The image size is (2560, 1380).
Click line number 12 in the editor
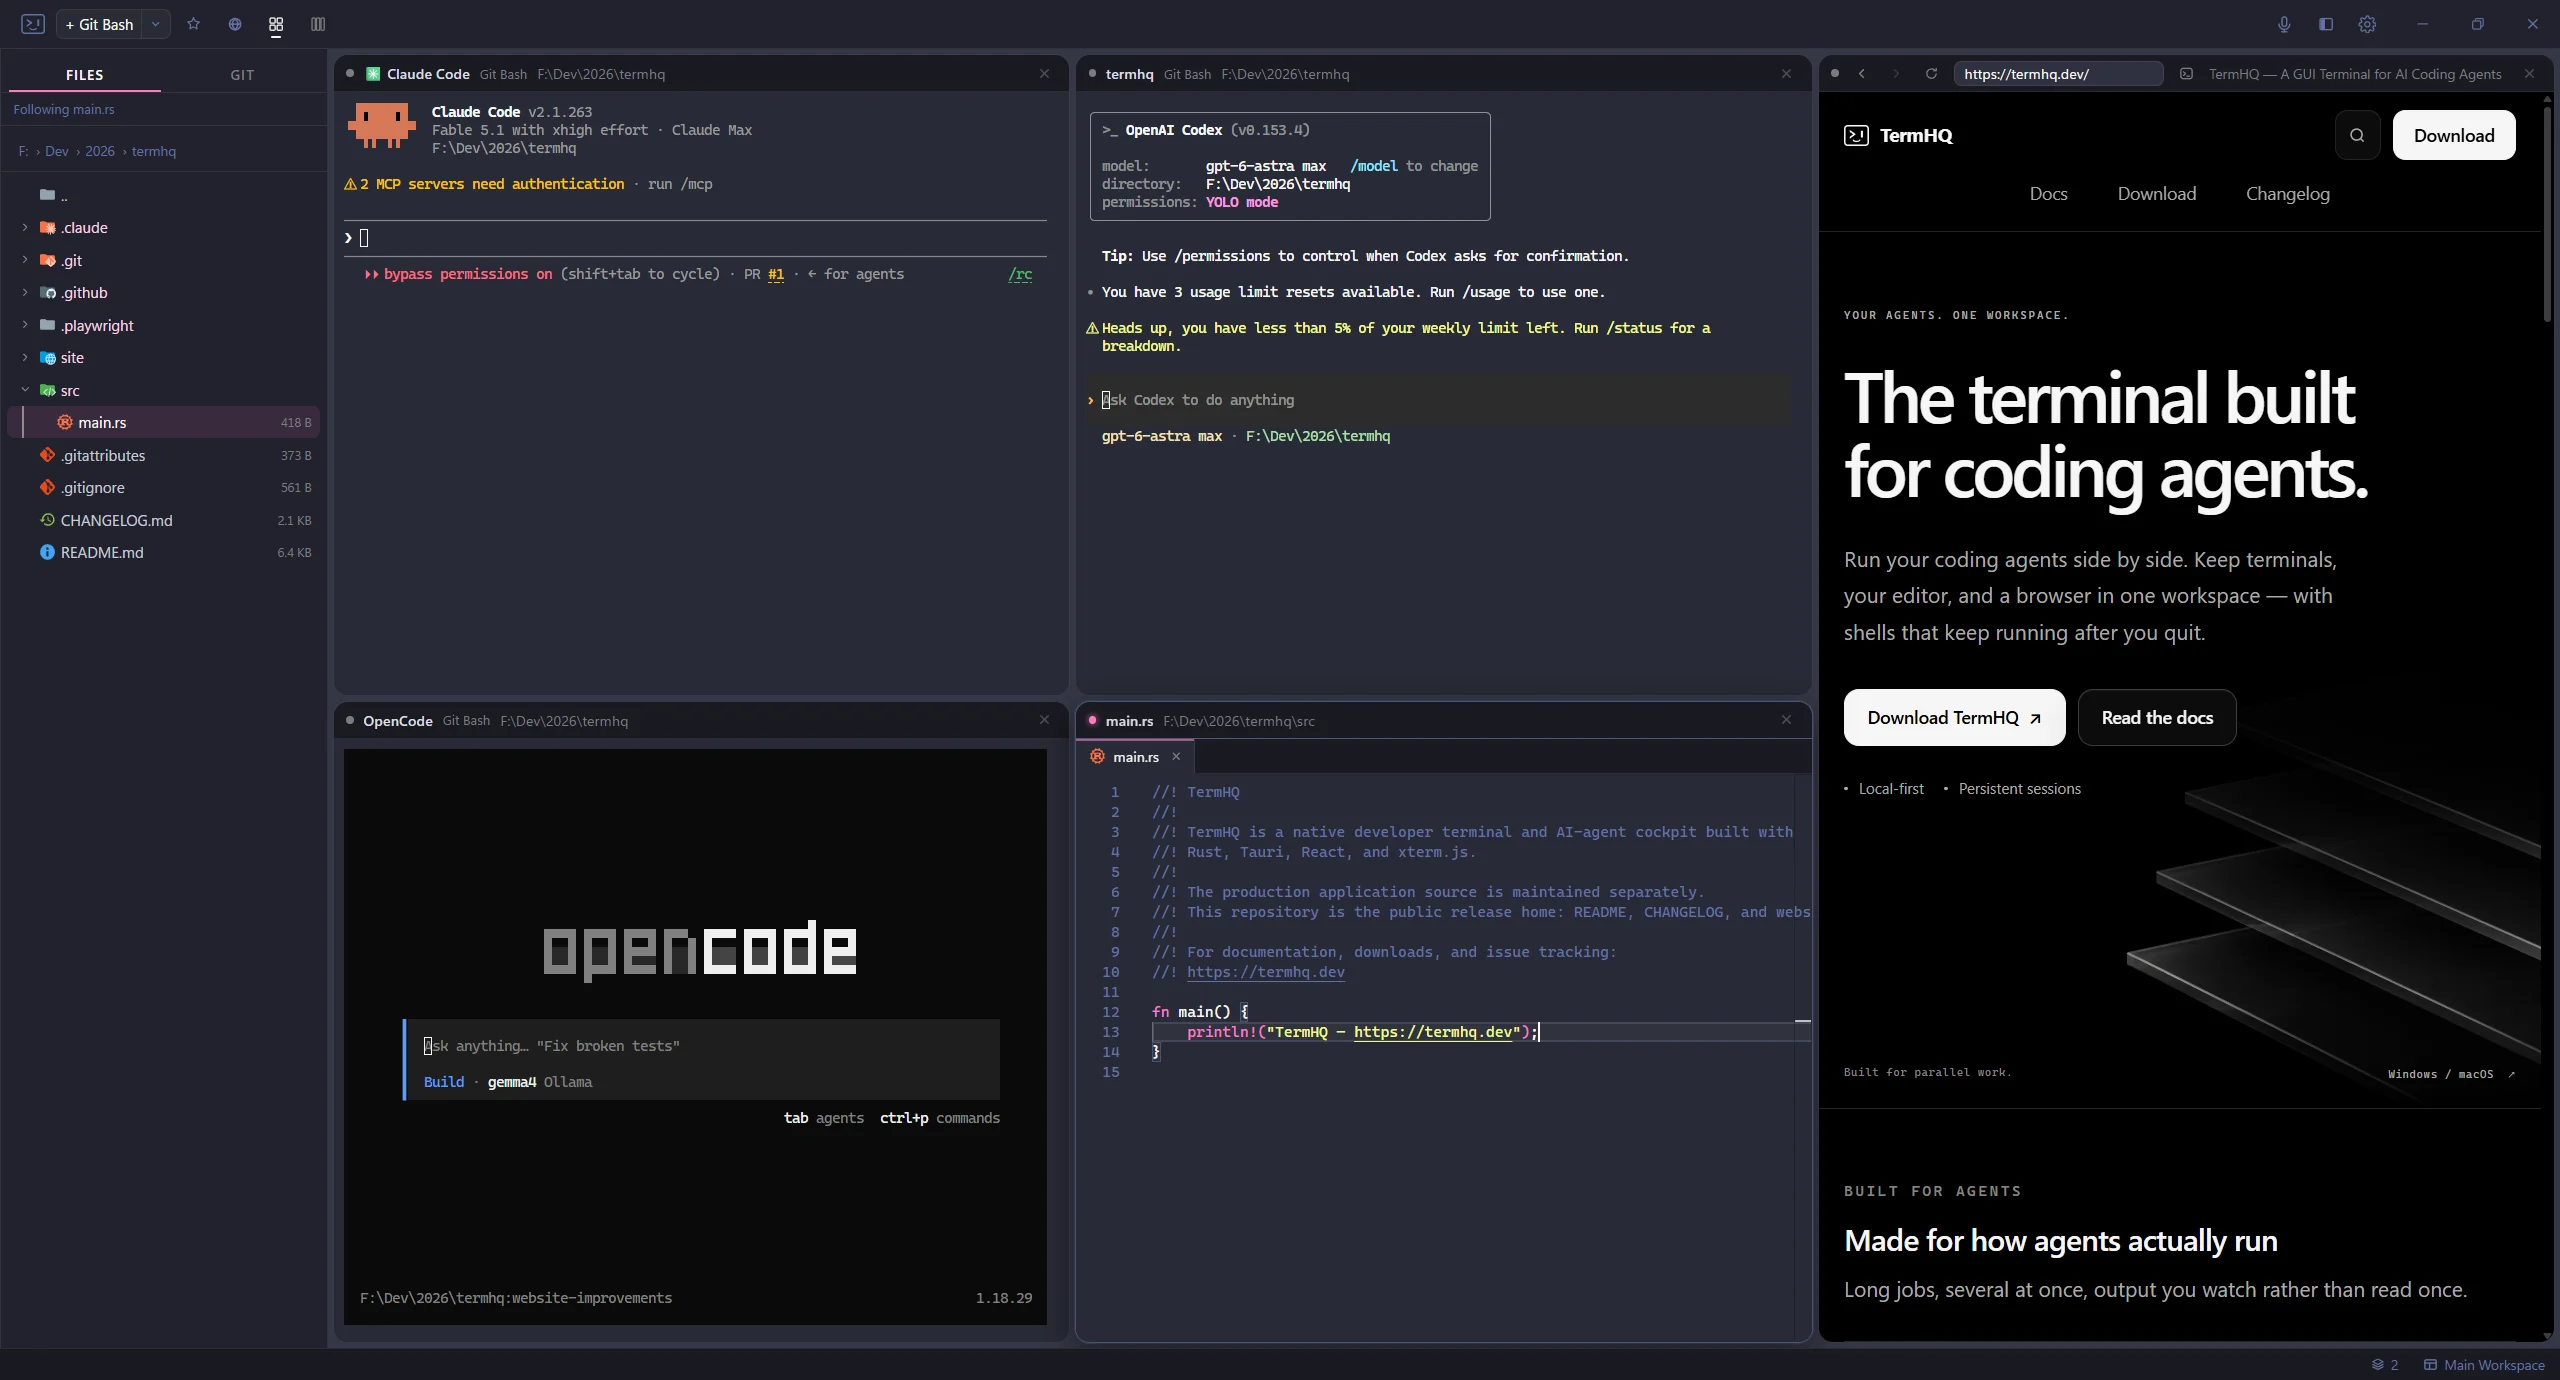(1111, 1012)
